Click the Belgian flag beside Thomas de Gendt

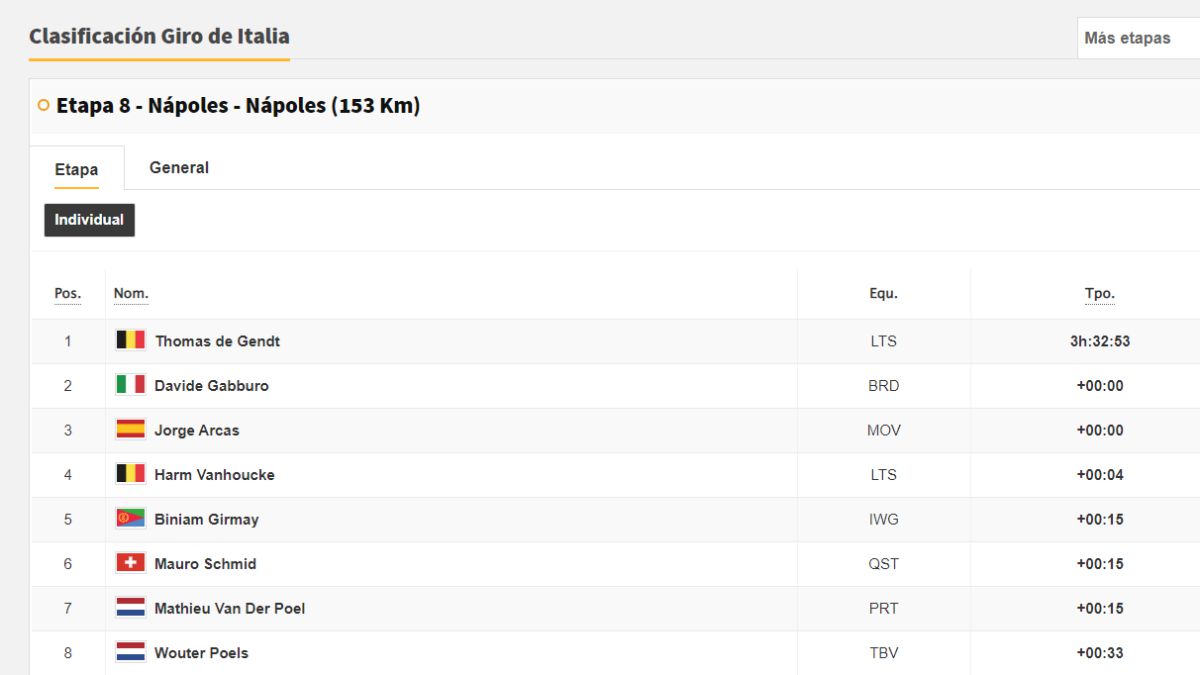tap(131, 340)
